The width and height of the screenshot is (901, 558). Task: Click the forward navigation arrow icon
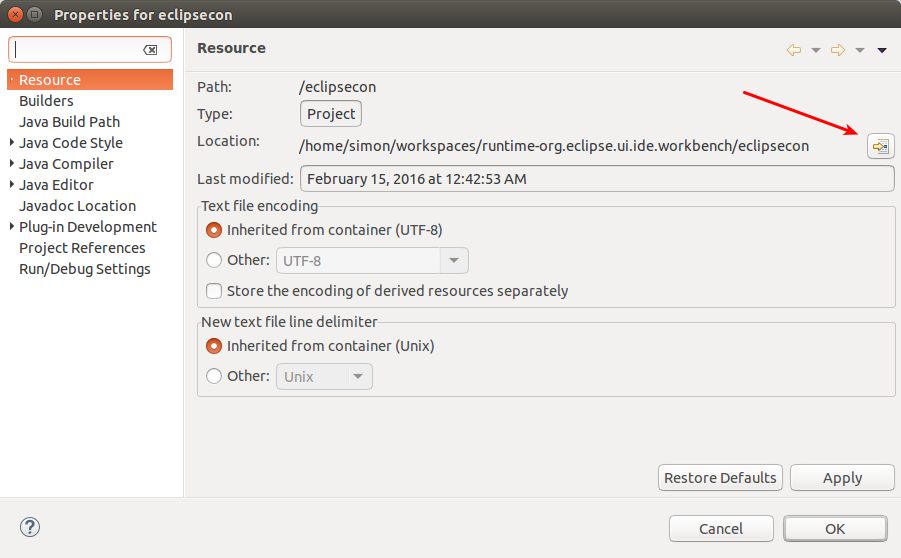838,50
